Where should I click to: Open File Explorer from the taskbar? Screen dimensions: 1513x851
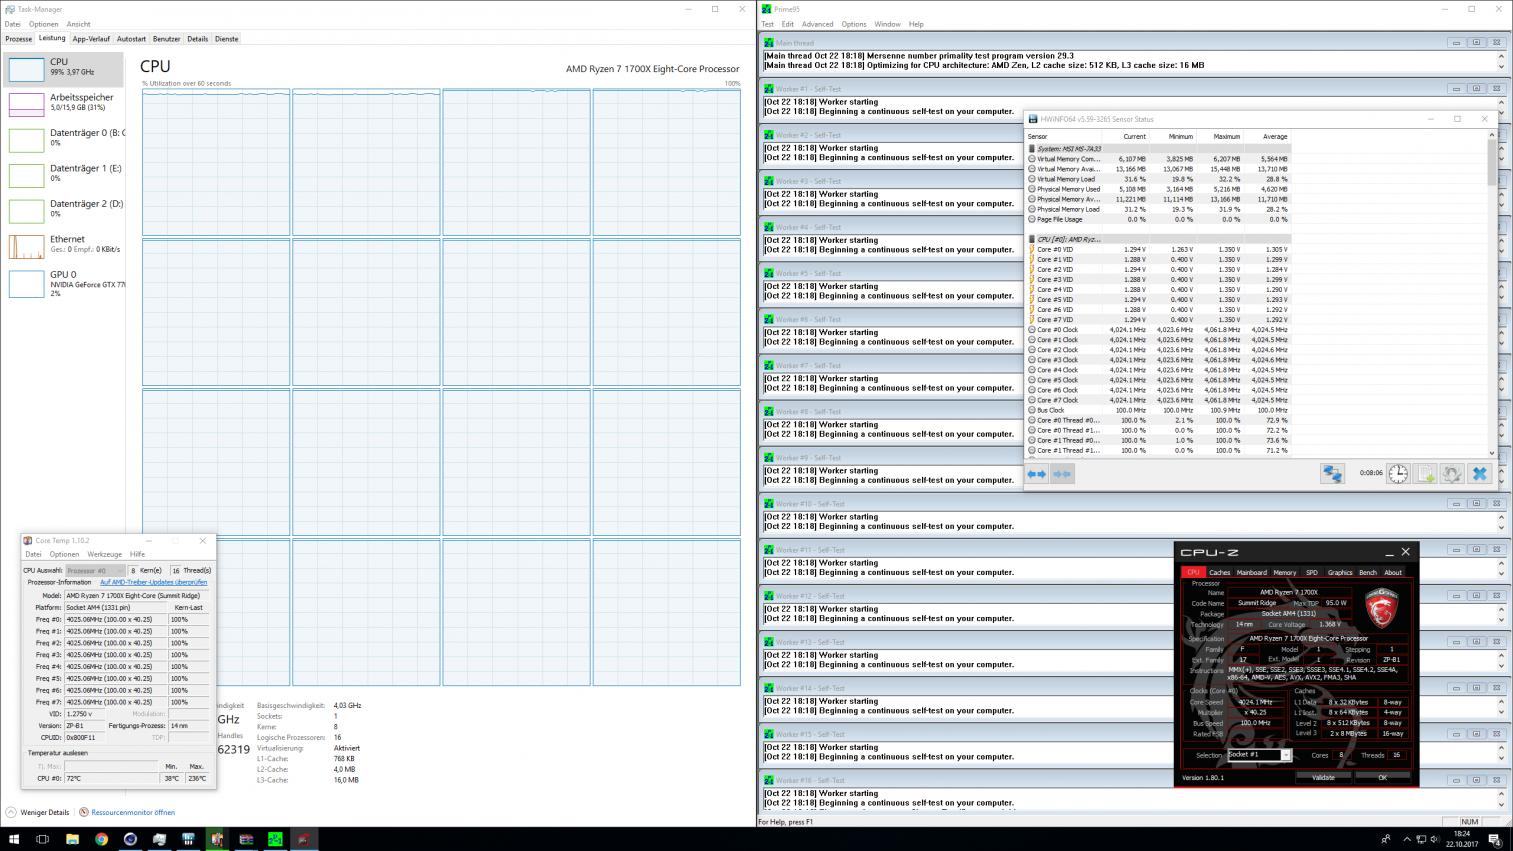(72, 839)
